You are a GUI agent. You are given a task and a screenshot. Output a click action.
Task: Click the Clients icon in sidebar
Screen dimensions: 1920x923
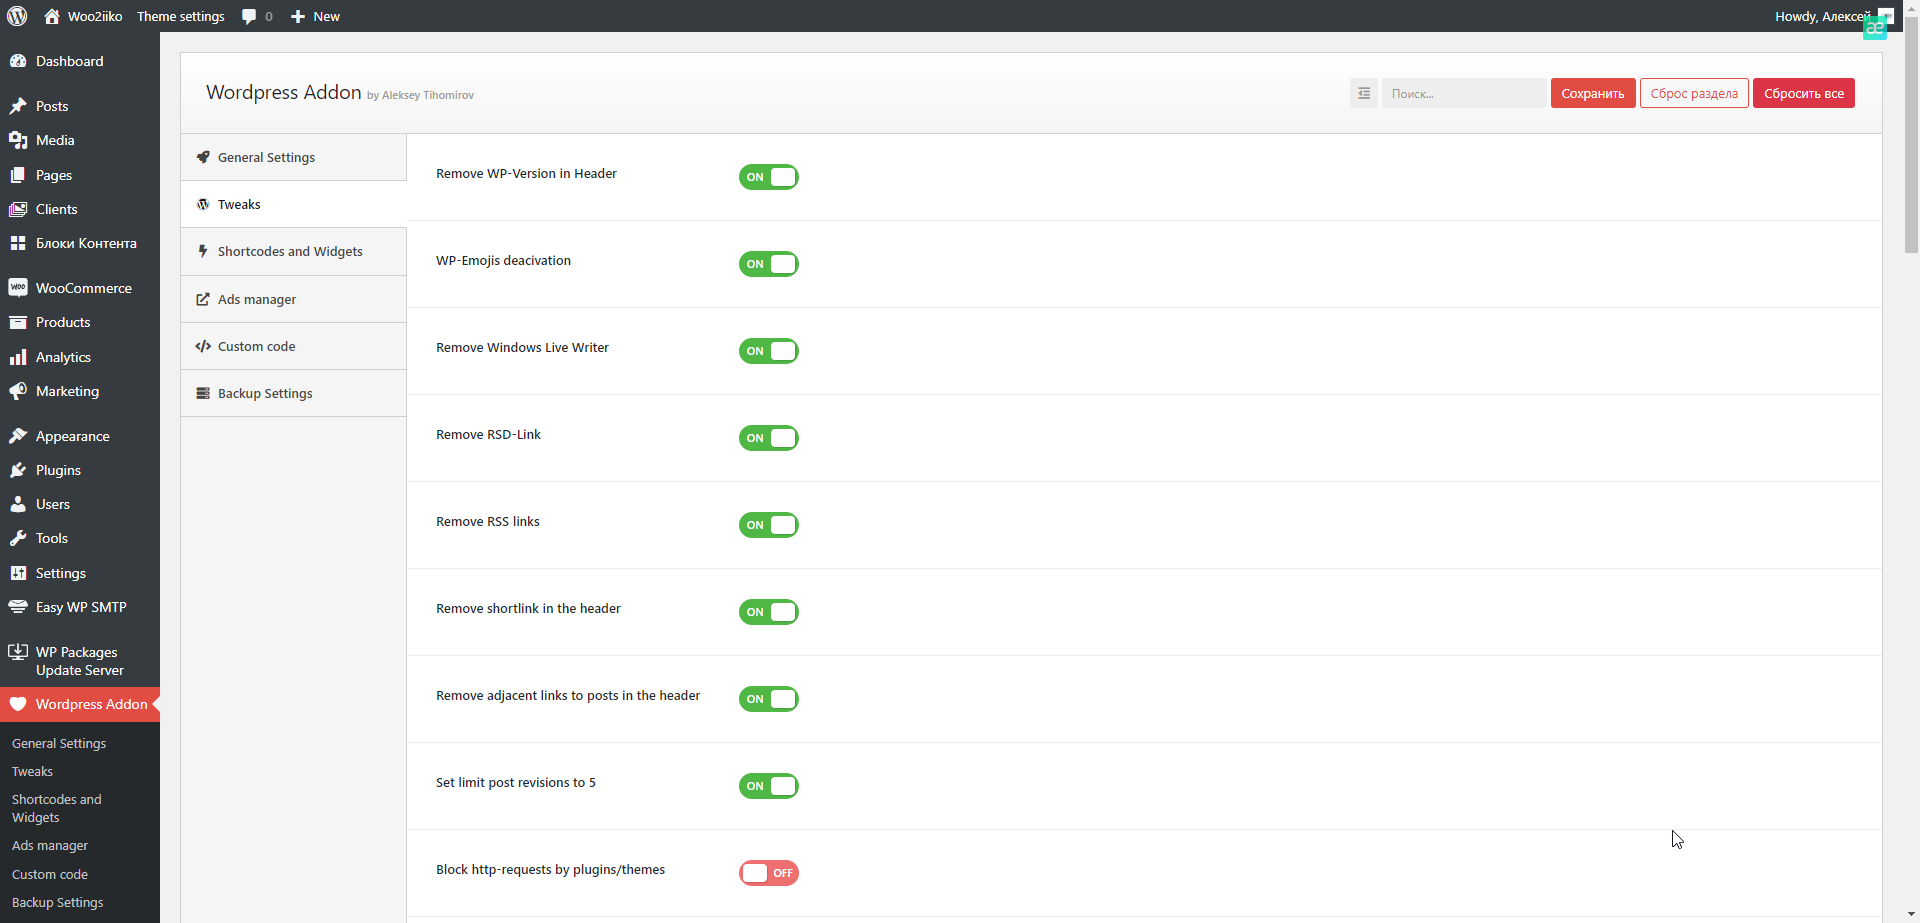(18, 209)
